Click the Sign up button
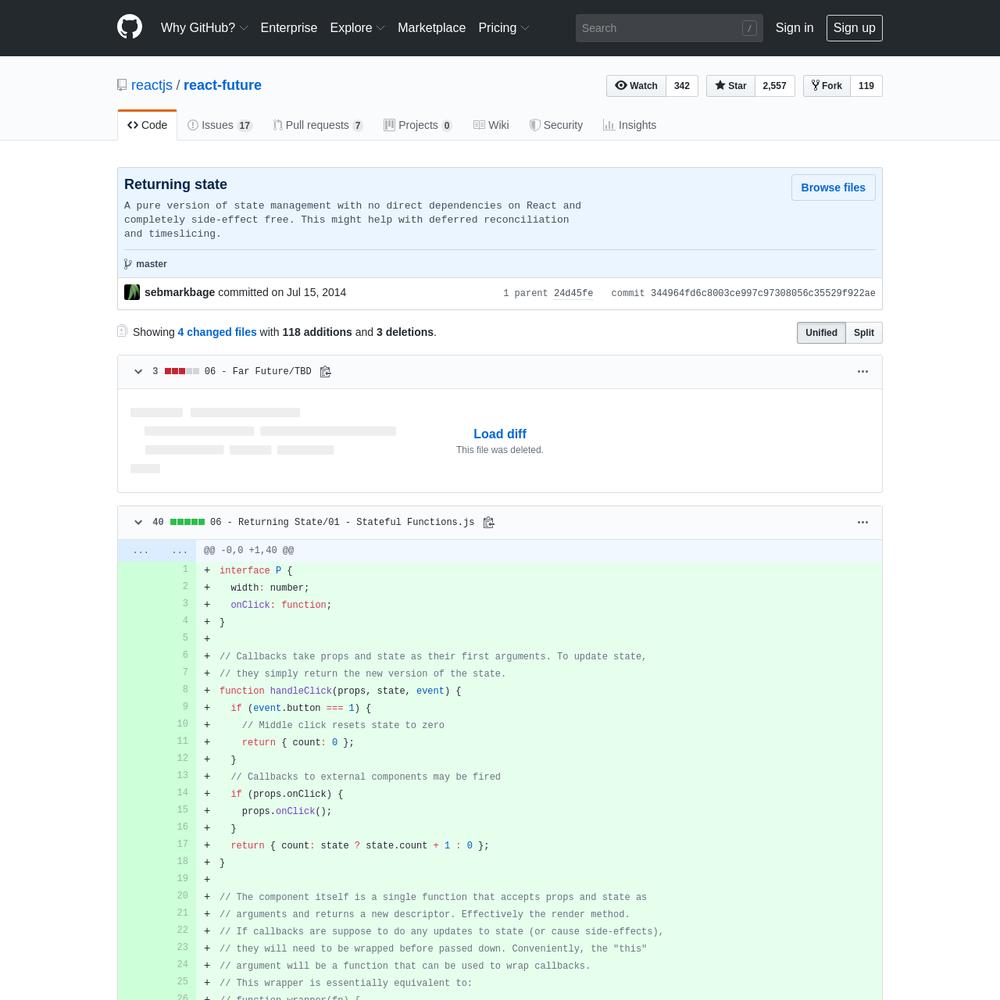 pos(854,28)
